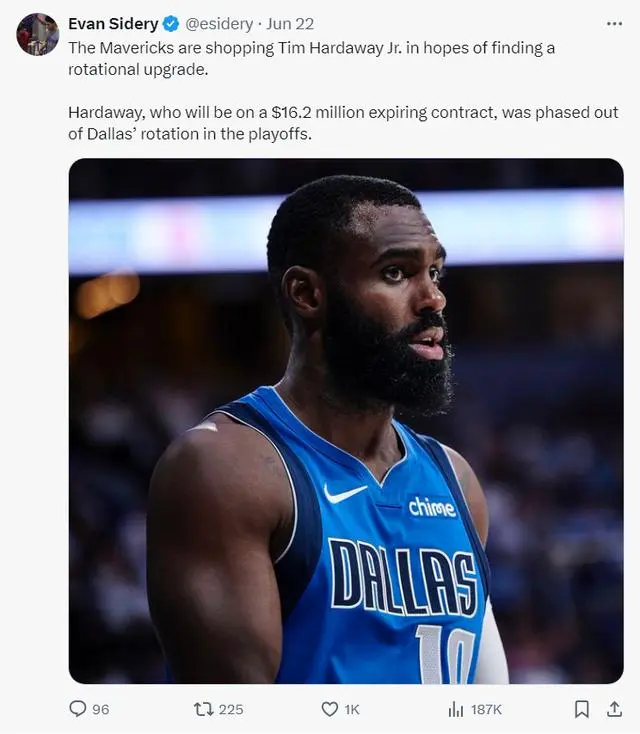This screenshot has width=640, height=734.
Task: Like the tweet with the heart icon
Action: click(x=330, y=709)
